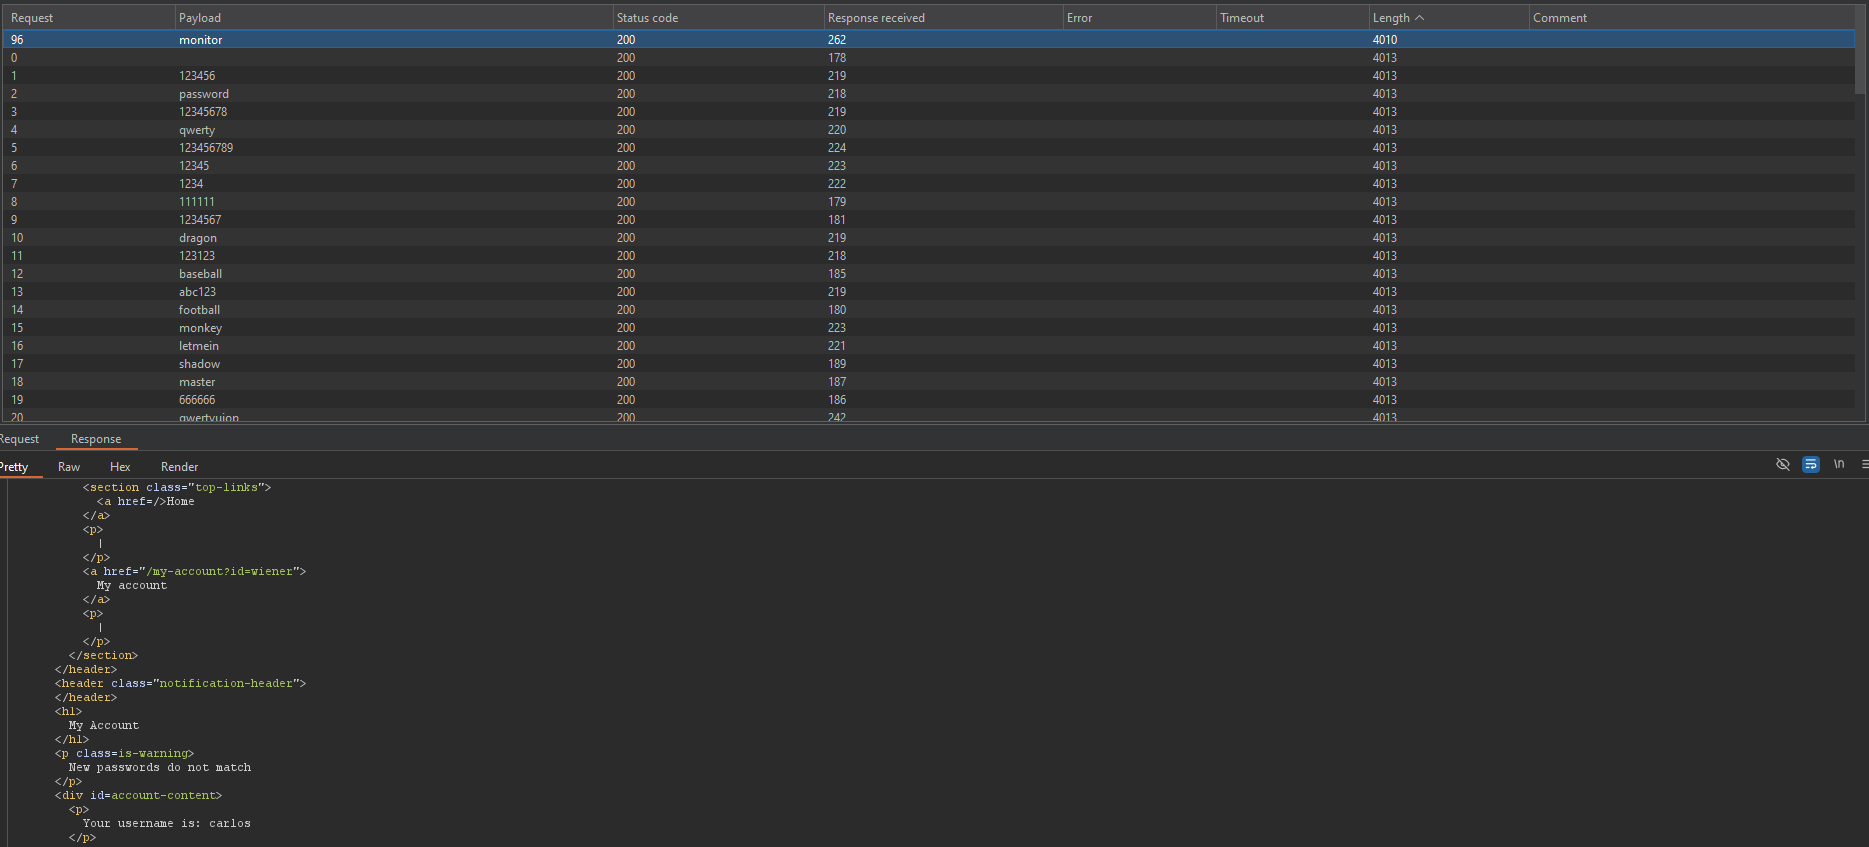The height and width of the screenshot is (847, 1869).
Task: Sort results by the Payload column header
Action: tap(200, 18)
